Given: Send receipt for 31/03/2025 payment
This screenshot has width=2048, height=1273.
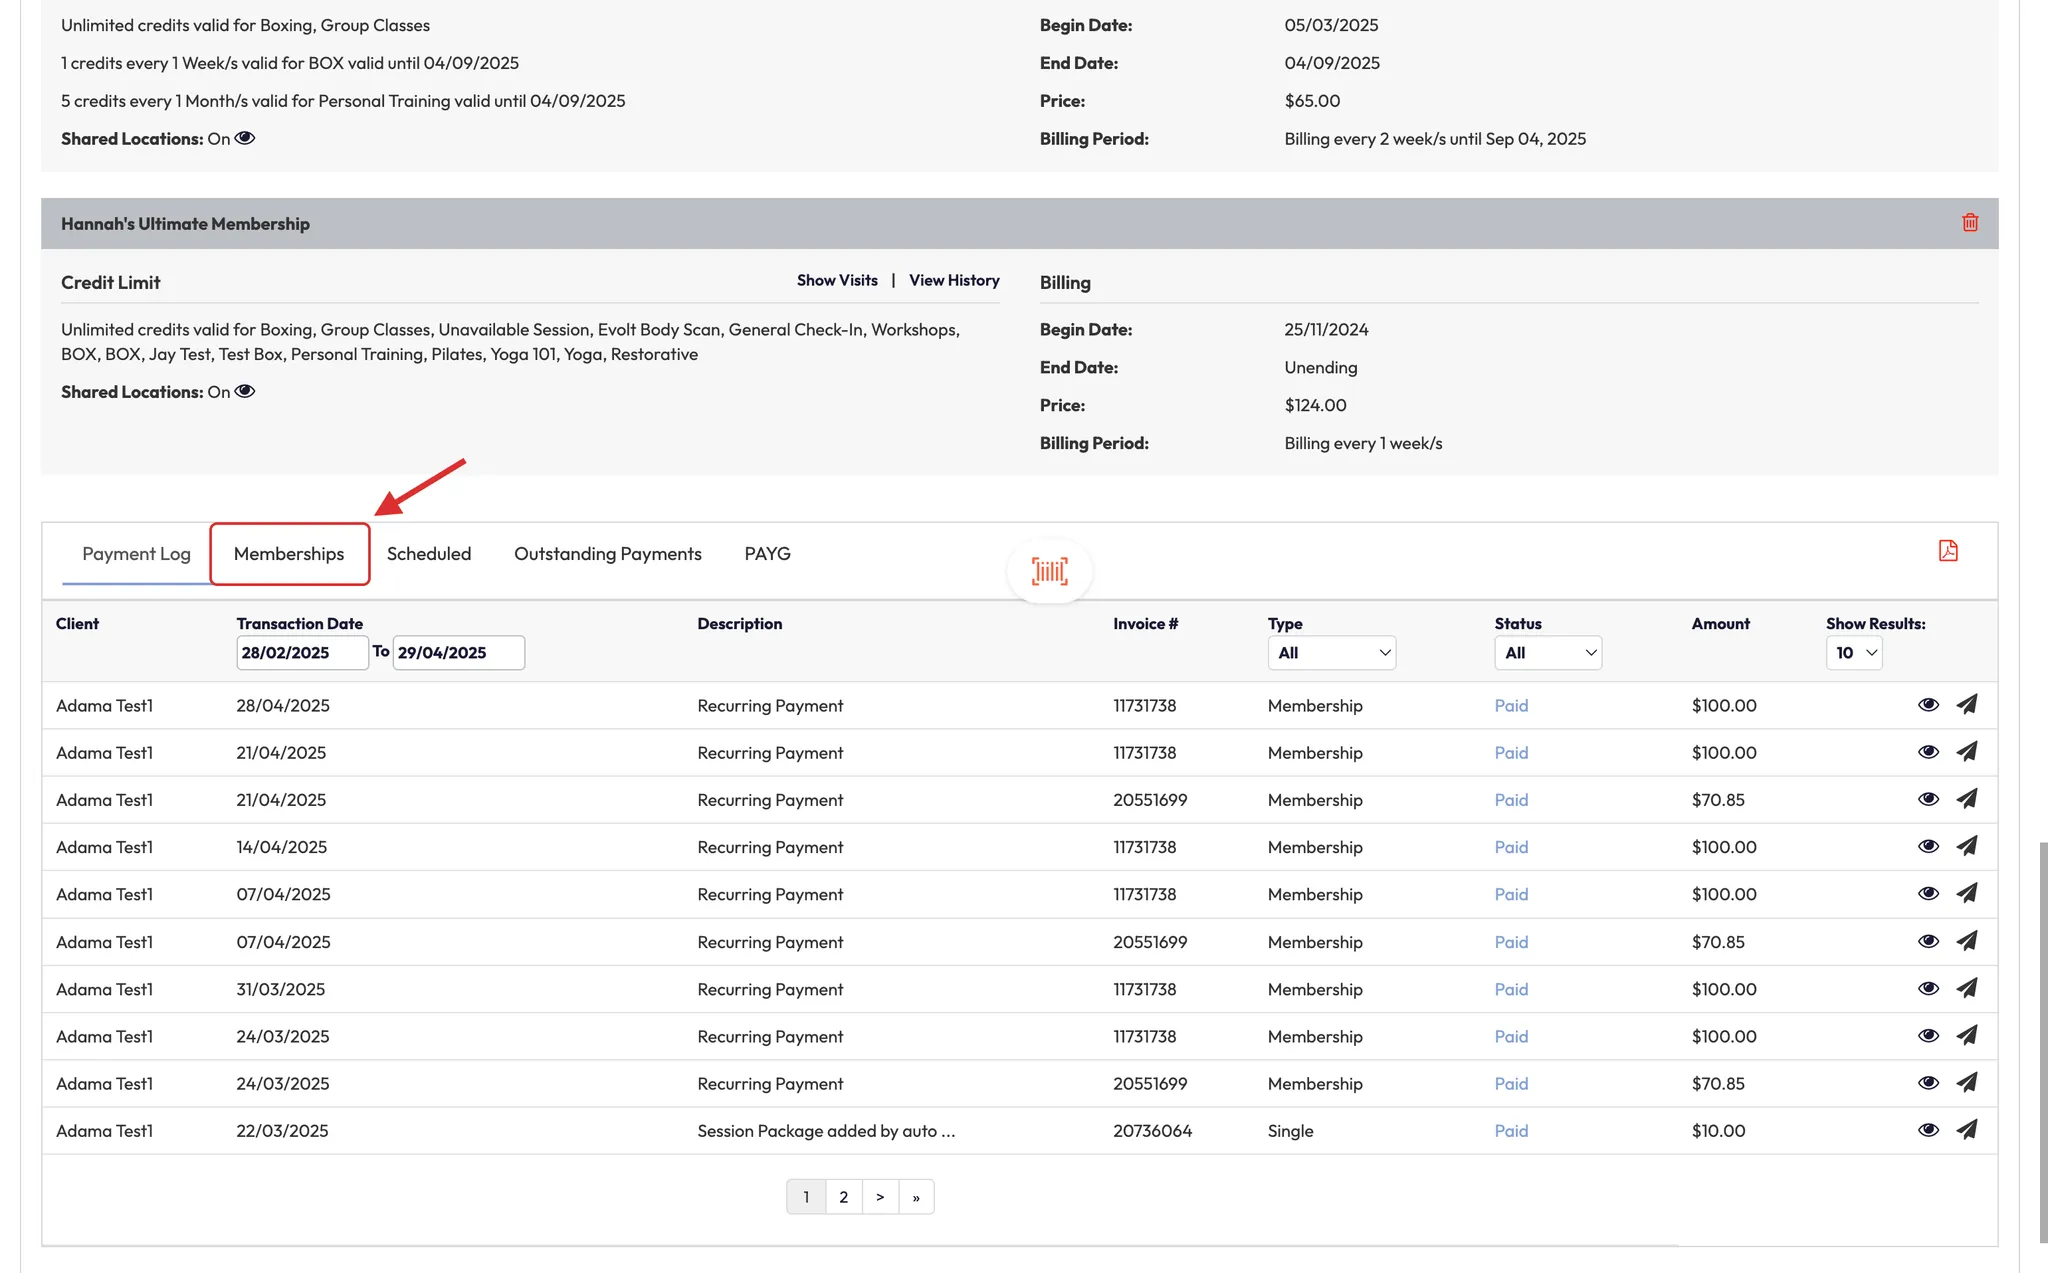Looking at the screenshot, I should (x=1966, y=989).
